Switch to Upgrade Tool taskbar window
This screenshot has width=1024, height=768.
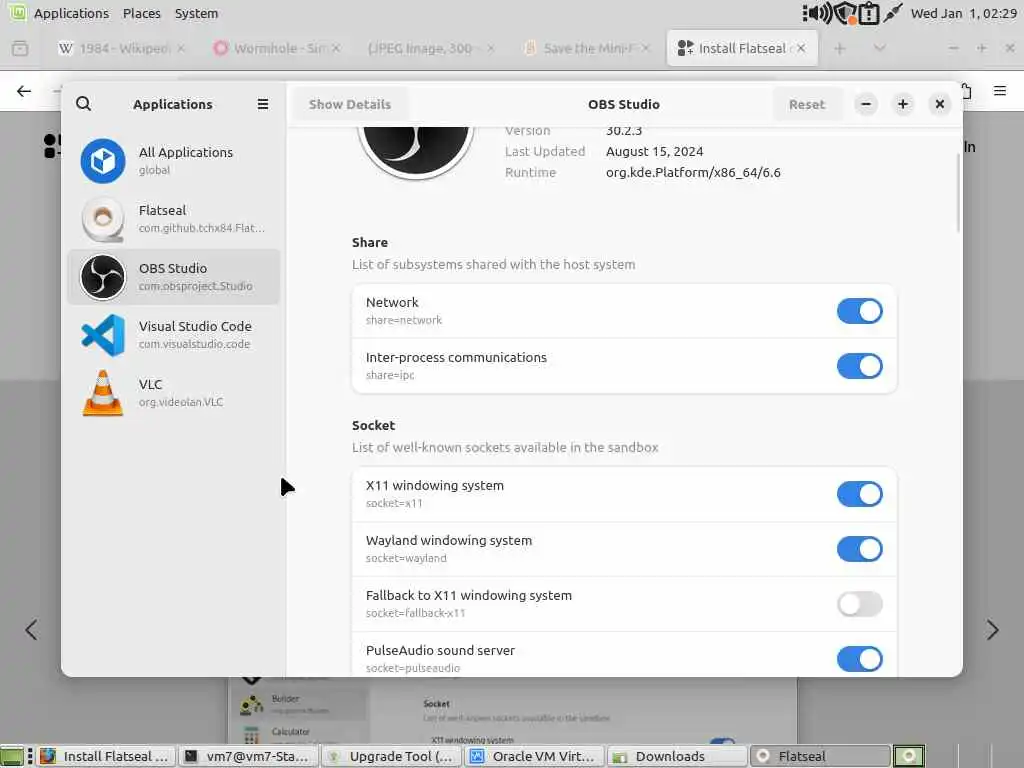click(392, 756)
